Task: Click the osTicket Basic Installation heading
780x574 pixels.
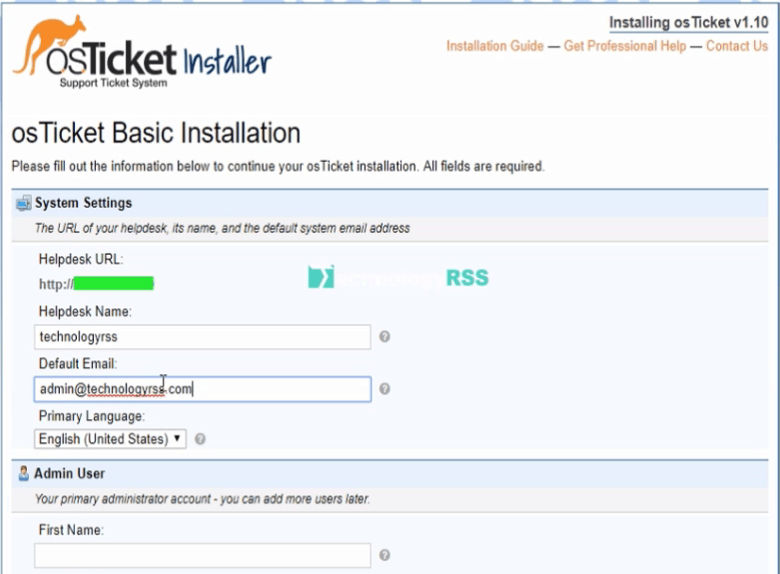Action: [156, 133]
